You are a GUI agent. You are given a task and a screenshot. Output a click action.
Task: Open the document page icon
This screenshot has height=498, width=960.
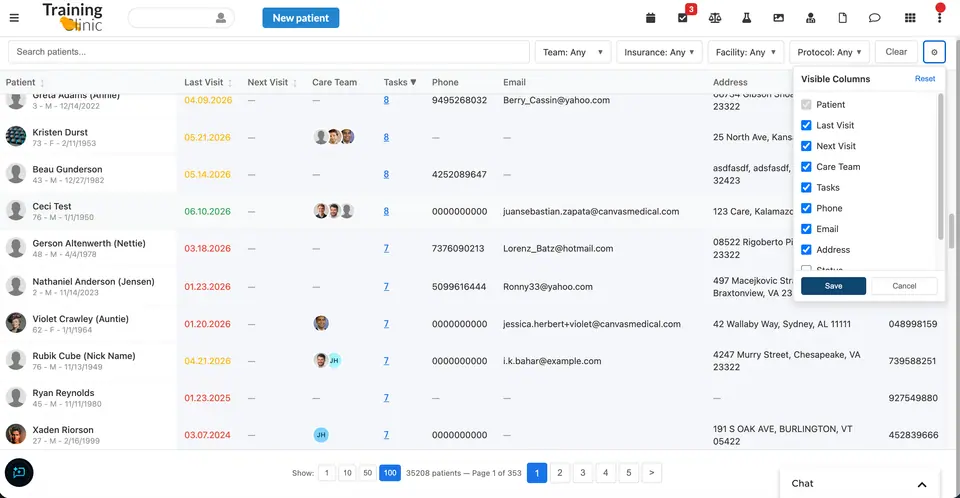[x=842, y=18]
